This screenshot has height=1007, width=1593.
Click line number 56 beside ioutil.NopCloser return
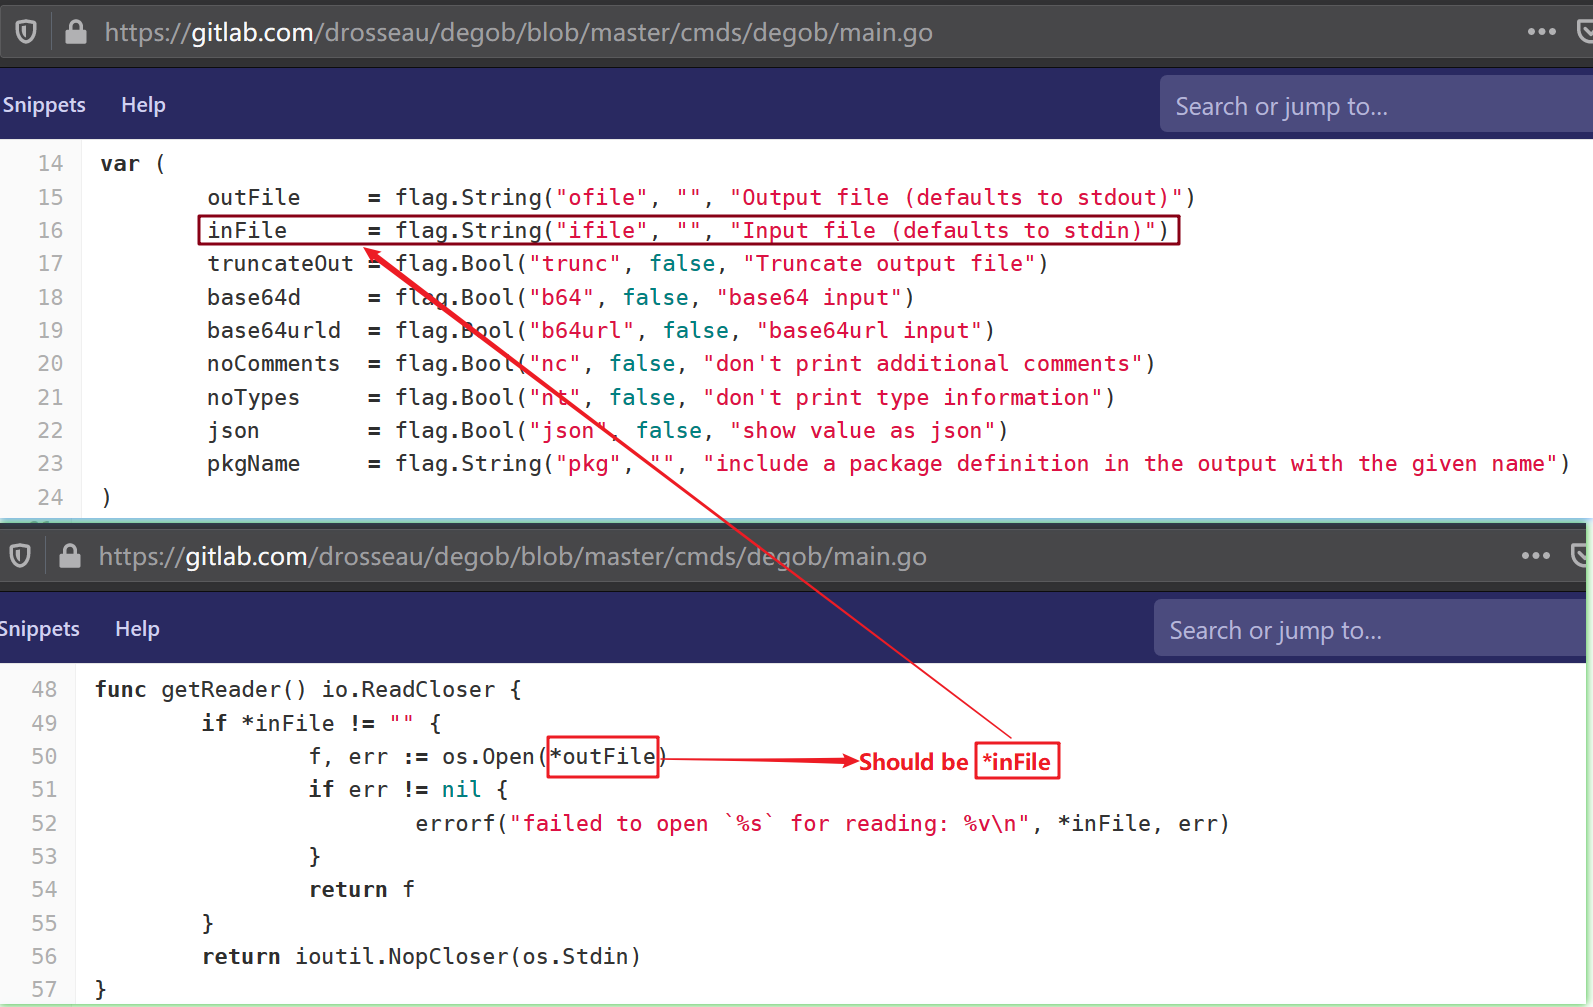click(x=44, y=956)
